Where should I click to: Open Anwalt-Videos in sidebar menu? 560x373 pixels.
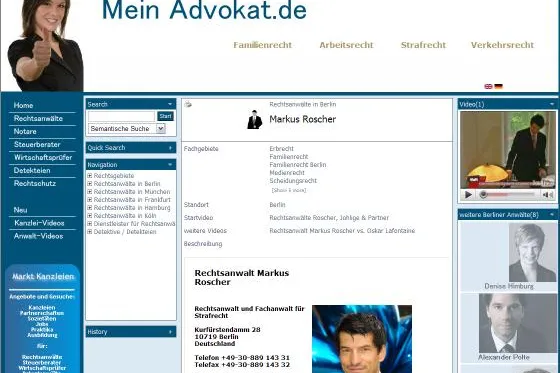(39, 236)
